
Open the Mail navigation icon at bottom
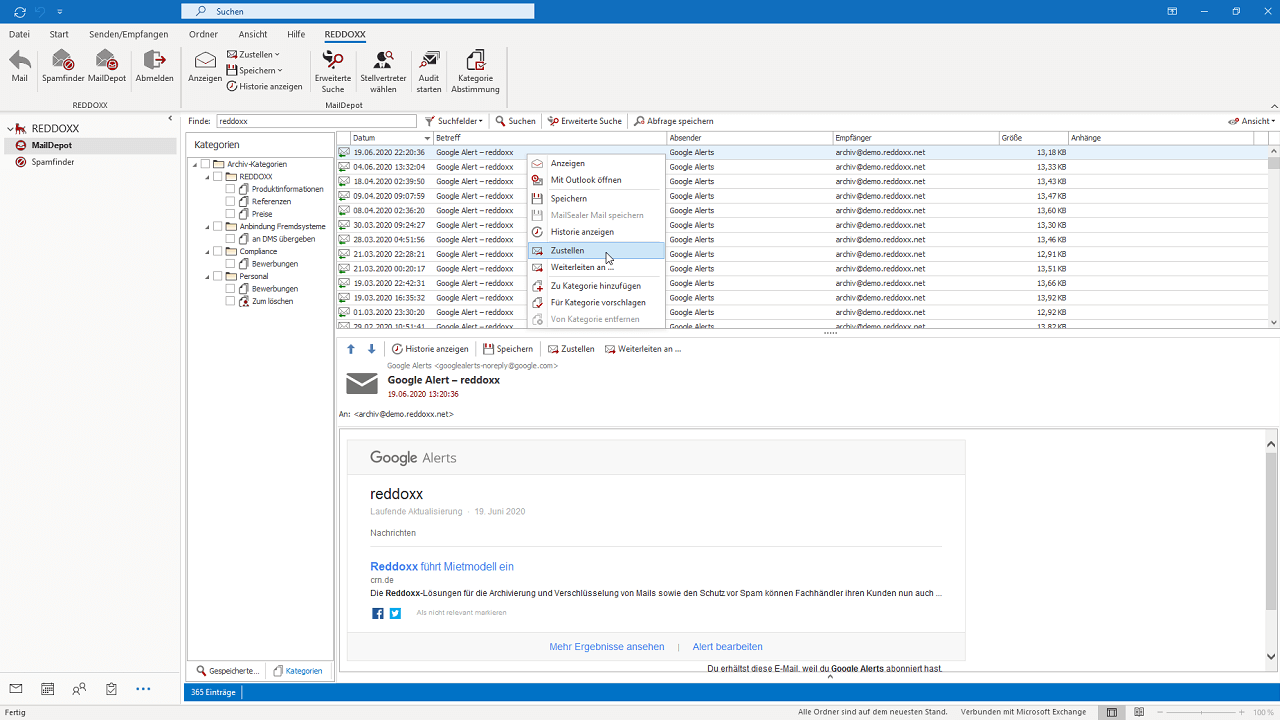pyautogui.click(x=16, y=689)
